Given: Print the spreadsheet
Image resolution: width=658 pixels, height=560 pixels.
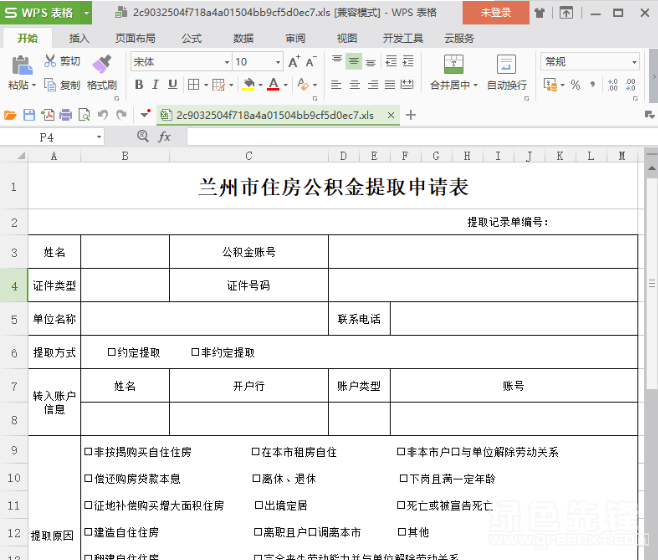Looking at the screenshot, I should click(x=65, y=115).
